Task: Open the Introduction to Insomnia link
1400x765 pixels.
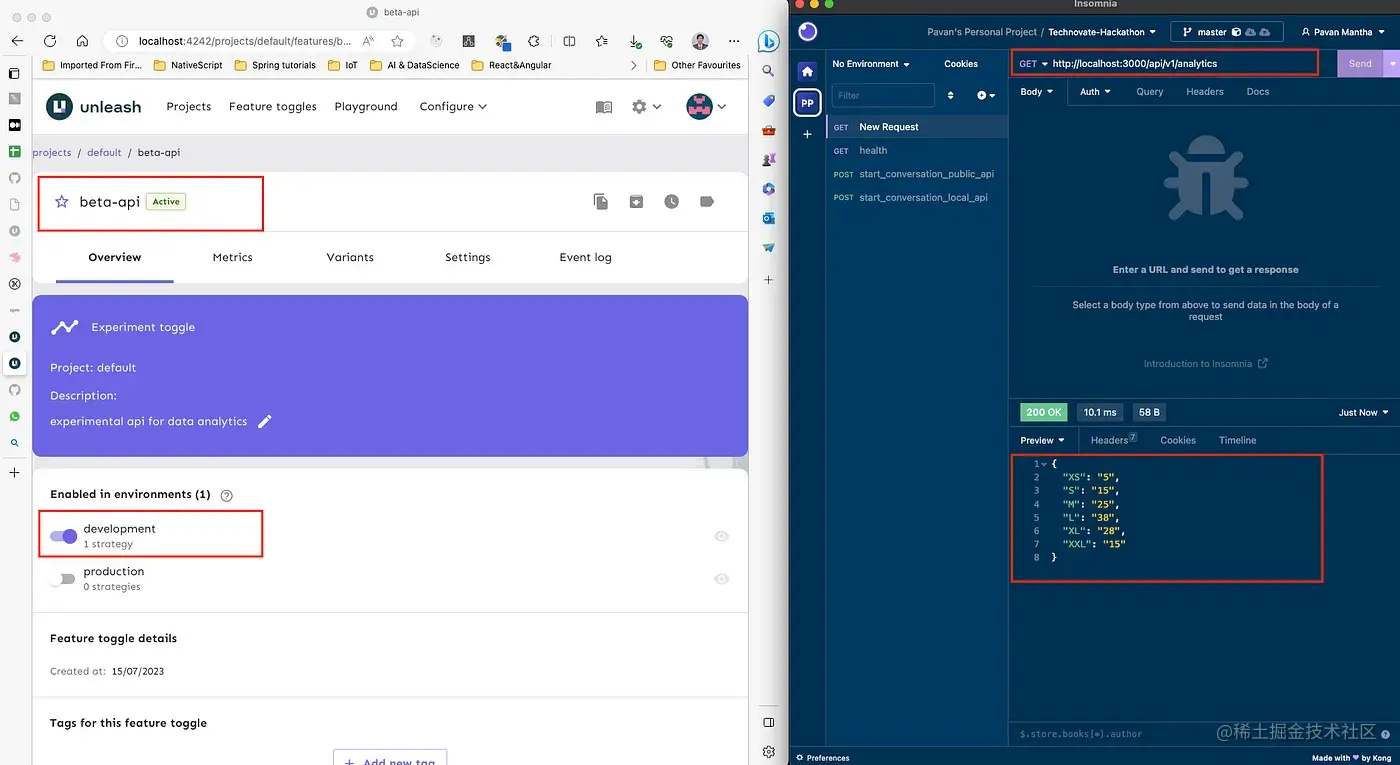Action: click(1205, 364)
